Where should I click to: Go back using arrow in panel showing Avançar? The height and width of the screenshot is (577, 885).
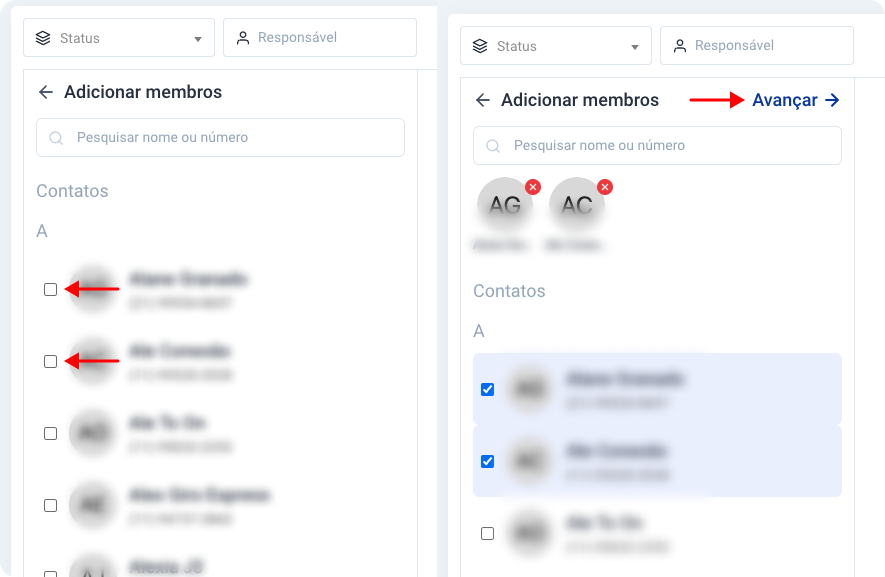483,100
